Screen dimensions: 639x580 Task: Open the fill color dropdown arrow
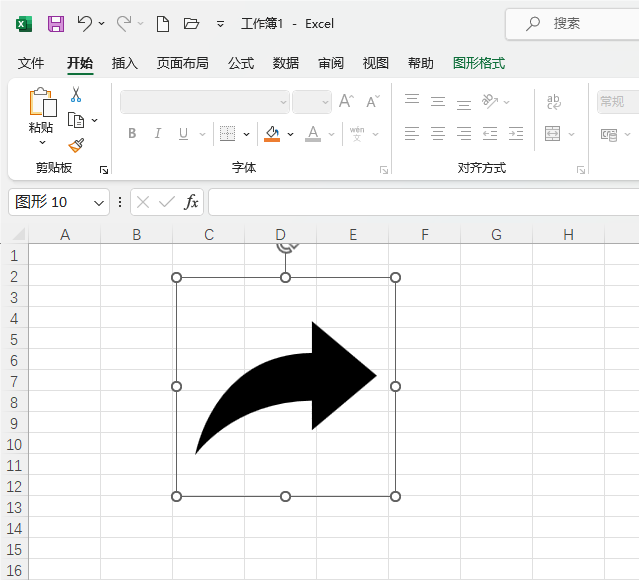coord(290,134)
